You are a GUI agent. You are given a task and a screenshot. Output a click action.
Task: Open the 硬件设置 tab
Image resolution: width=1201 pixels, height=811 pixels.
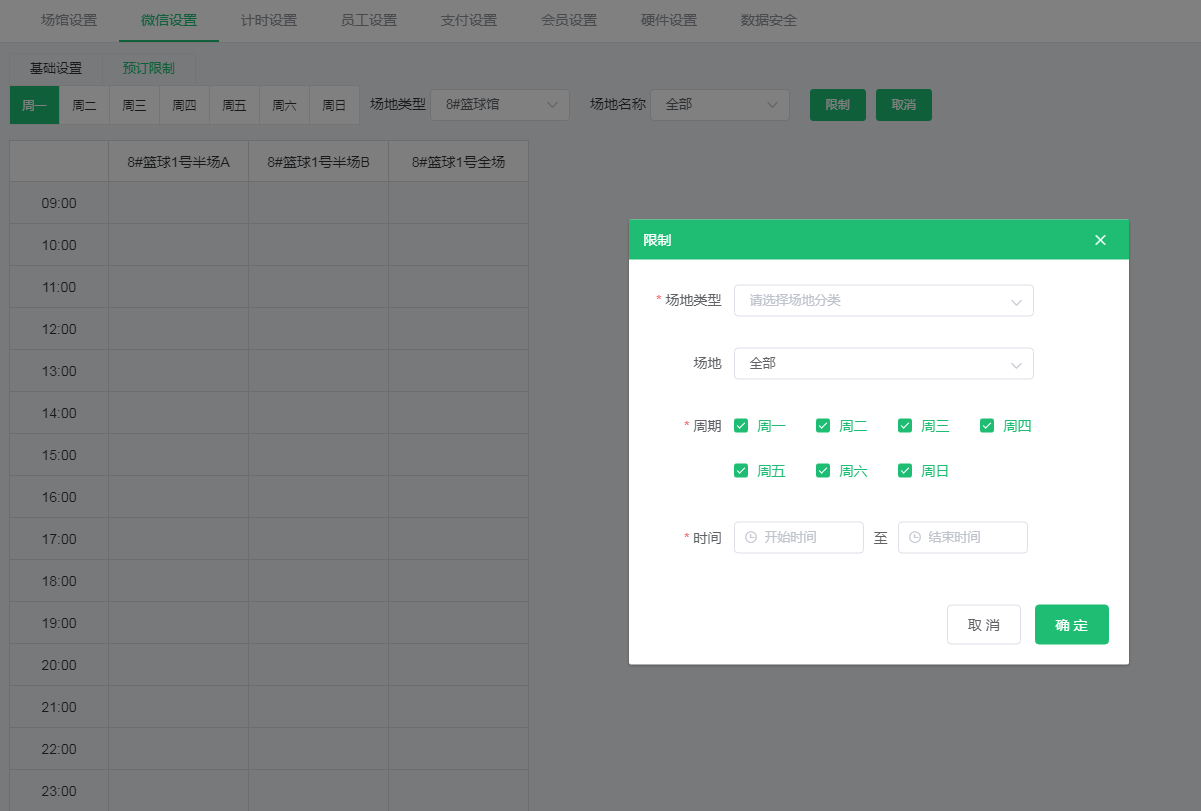(668, 20)
